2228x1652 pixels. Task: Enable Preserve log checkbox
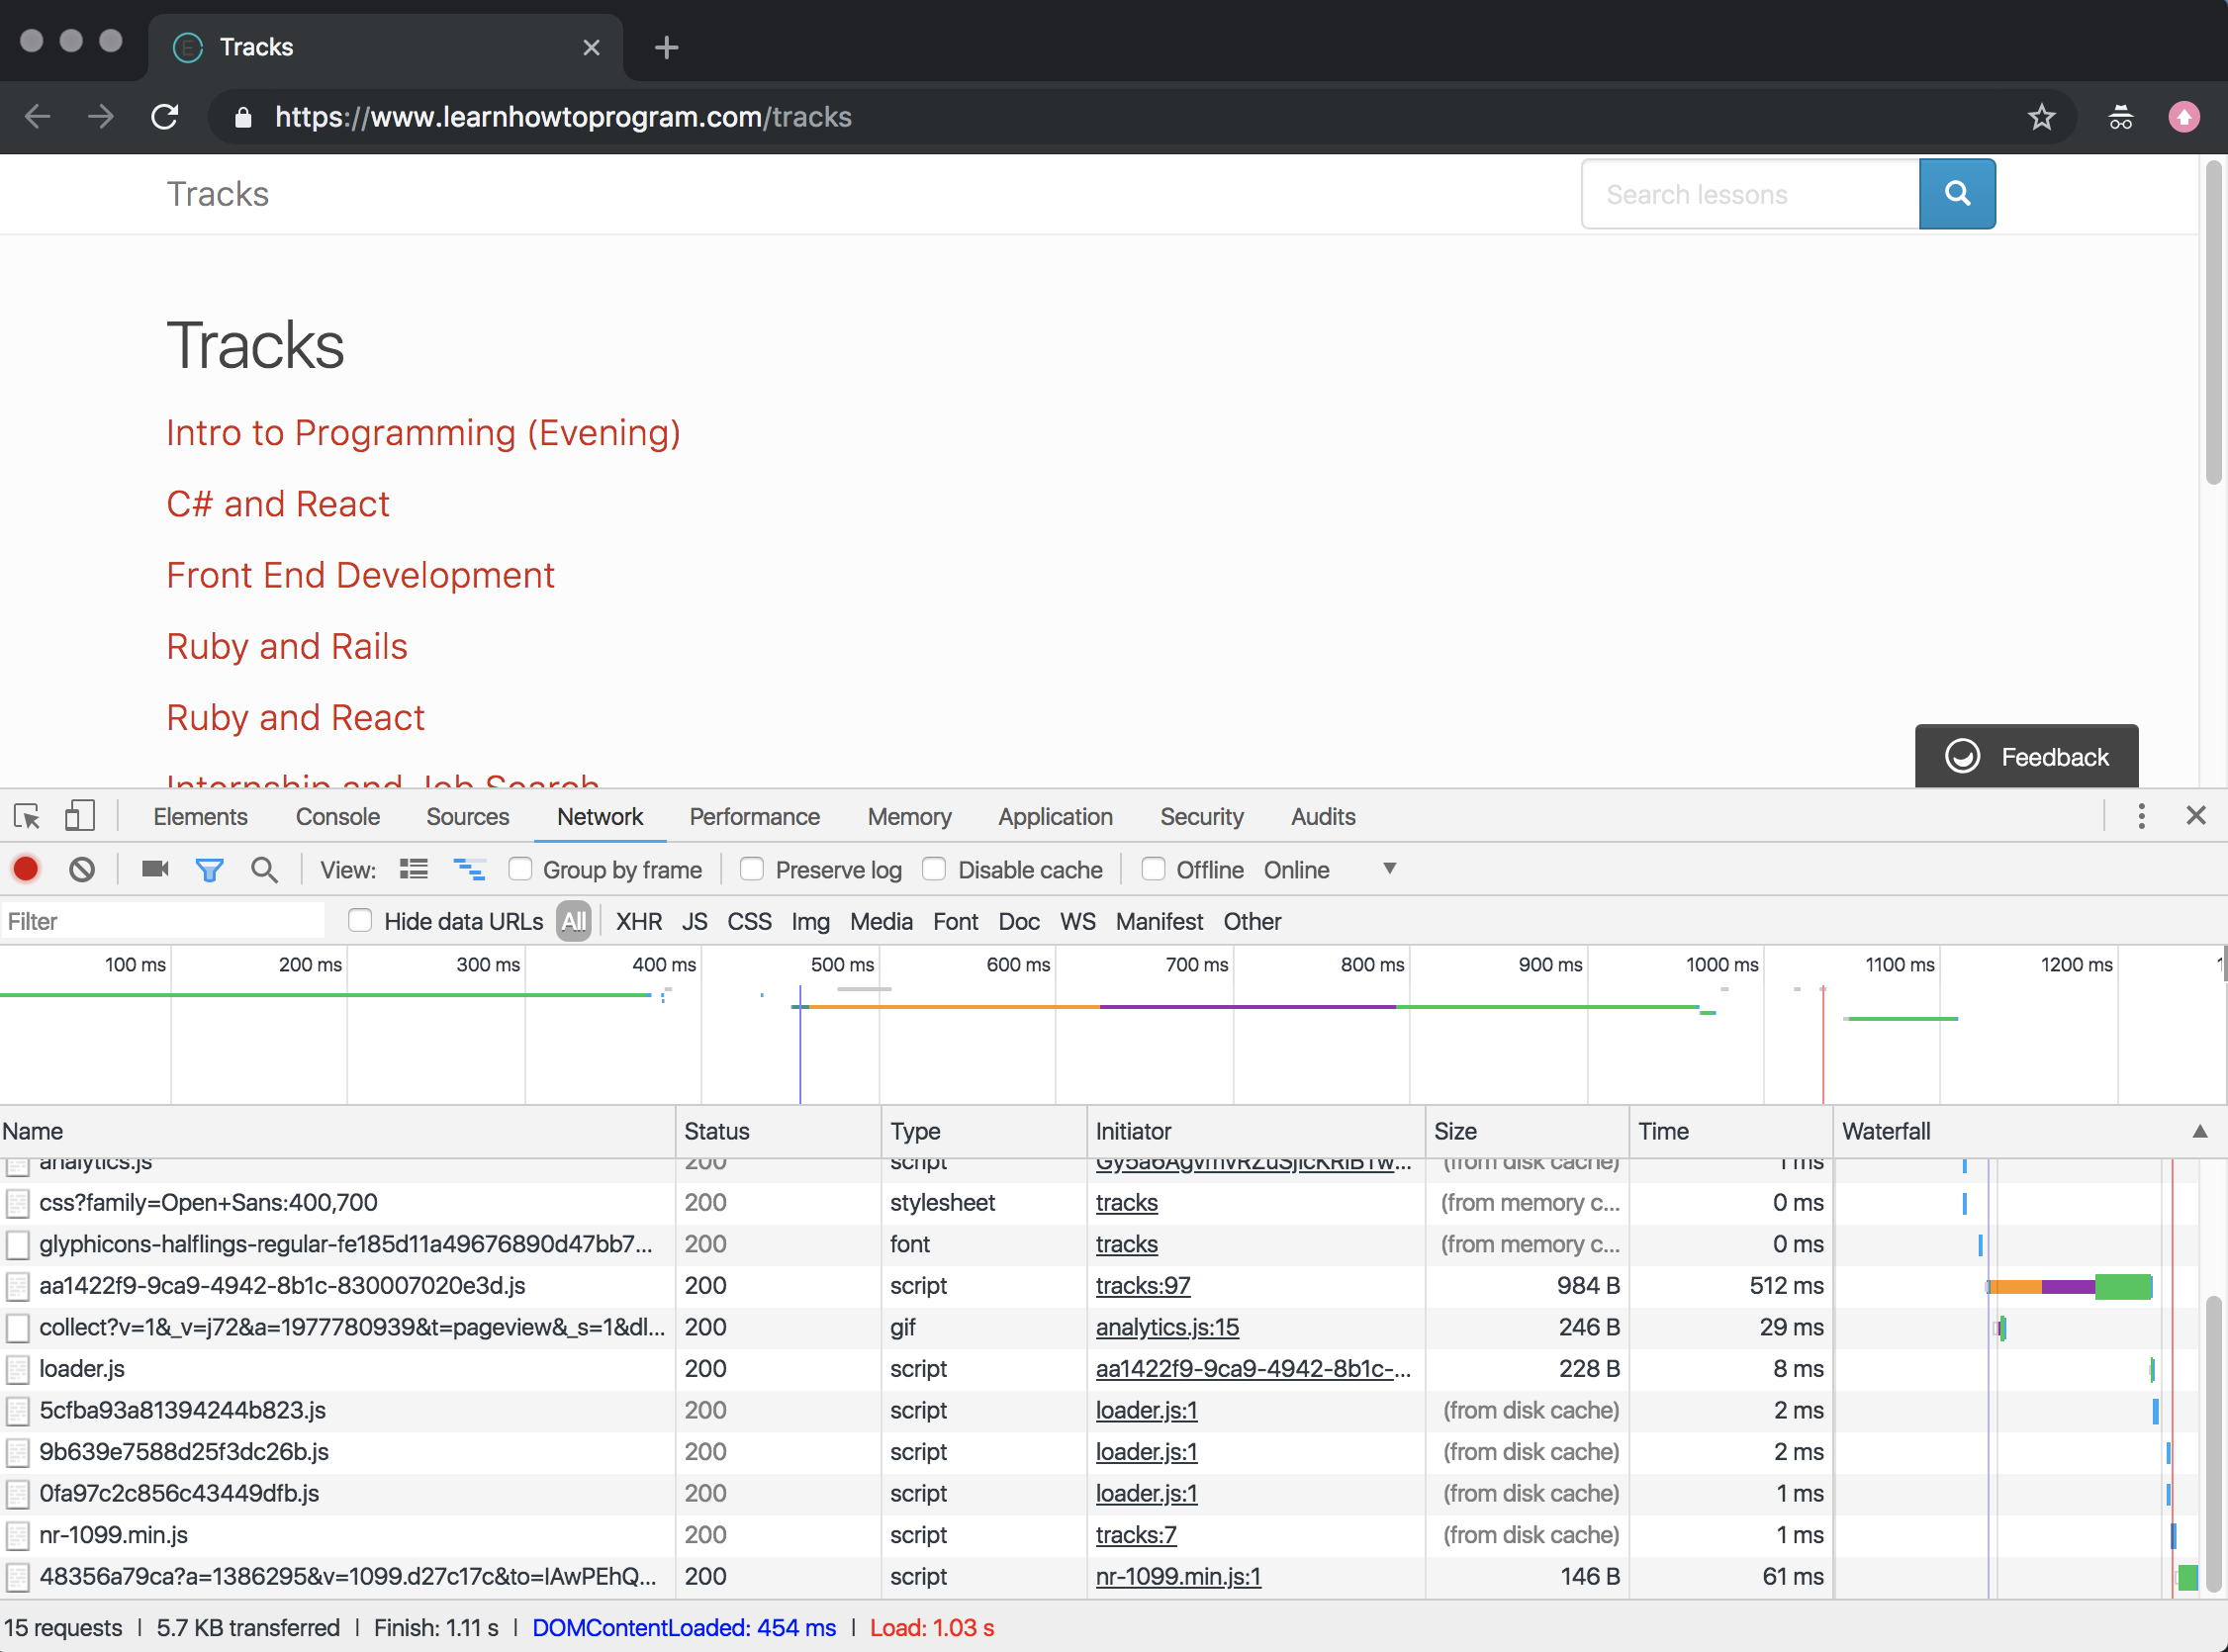(752, 869)
